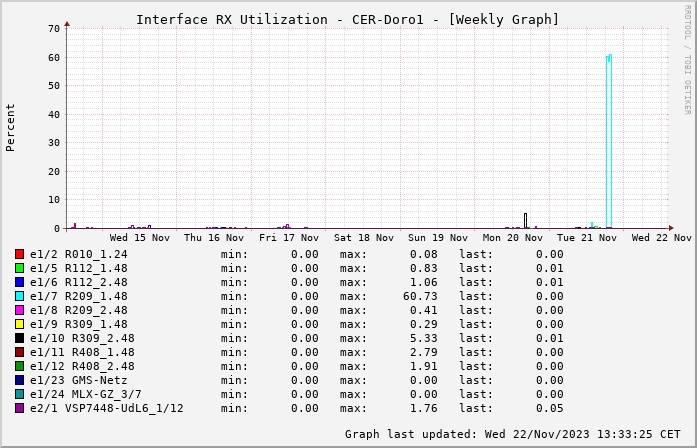This screenshot has width=697, height=448.
Task: Click the purple e2/1 VSP7448-UdL6_1/12 swatch
Action: click(x=19, y=408)
